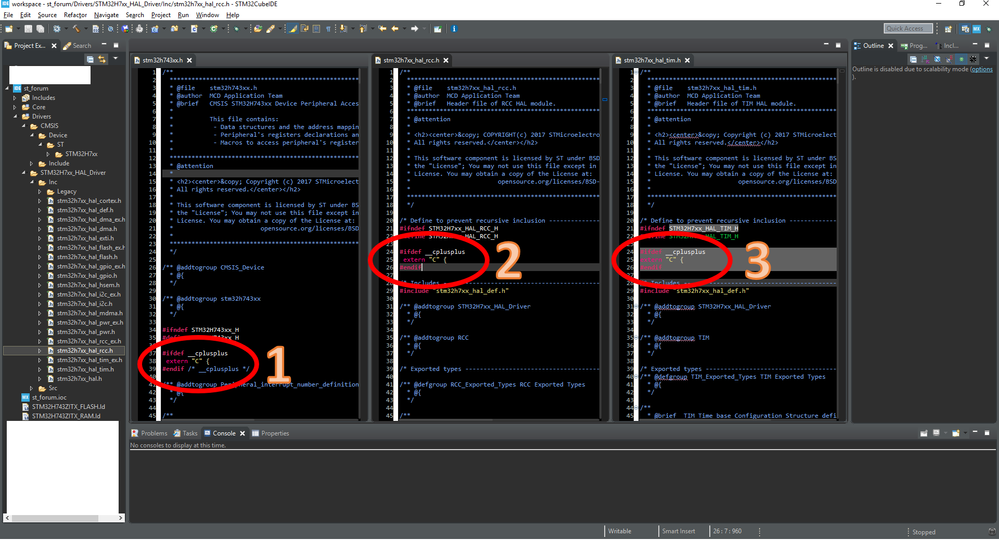Open Perspective icon next to Quick Access
Image resolution: width=999 pixels, height=540 pixels.
click(948, 29)
